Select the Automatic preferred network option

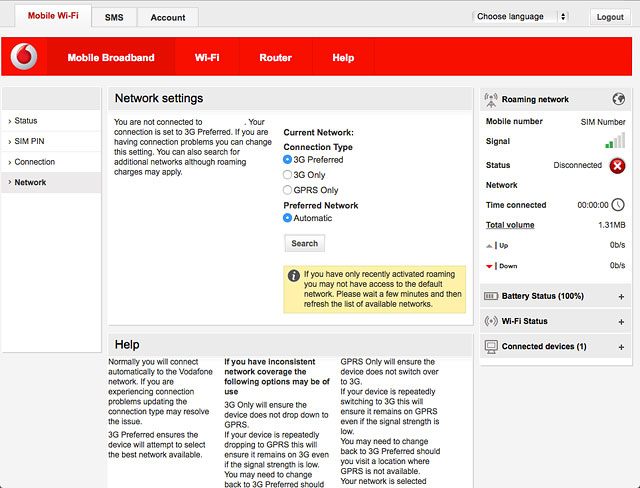[x=288, y=218]
